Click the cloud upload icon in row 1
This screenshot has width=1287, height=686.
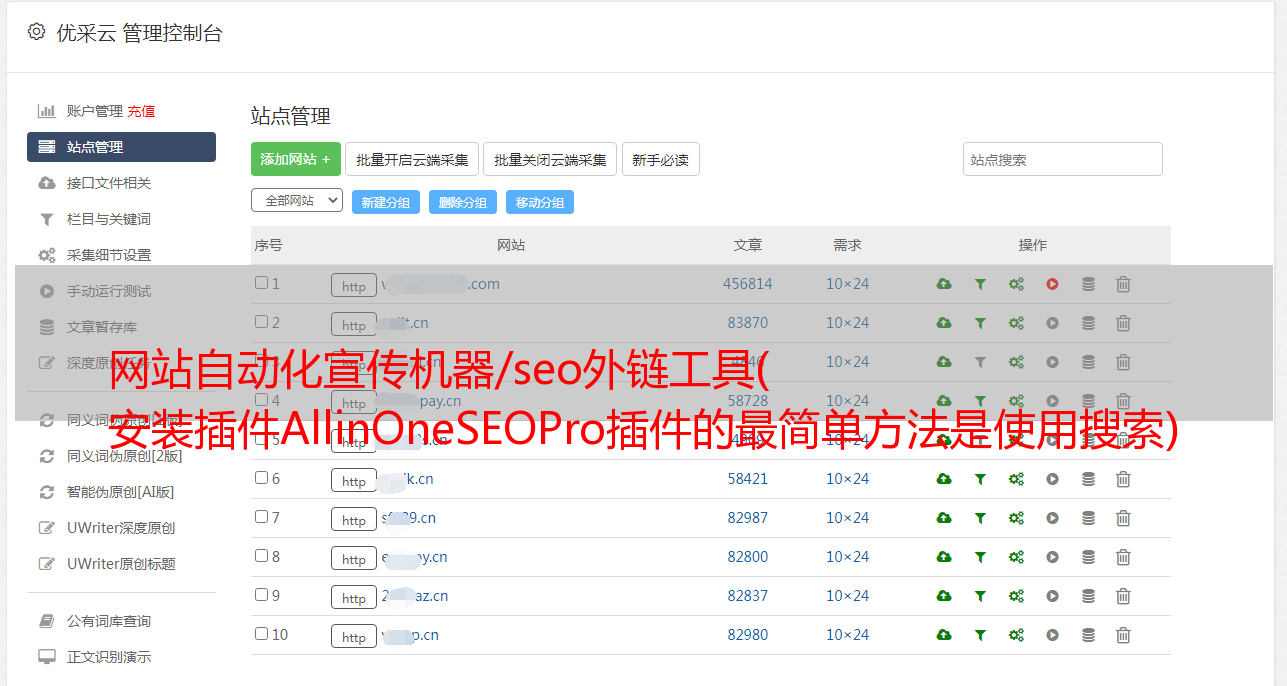pos(944,284)
